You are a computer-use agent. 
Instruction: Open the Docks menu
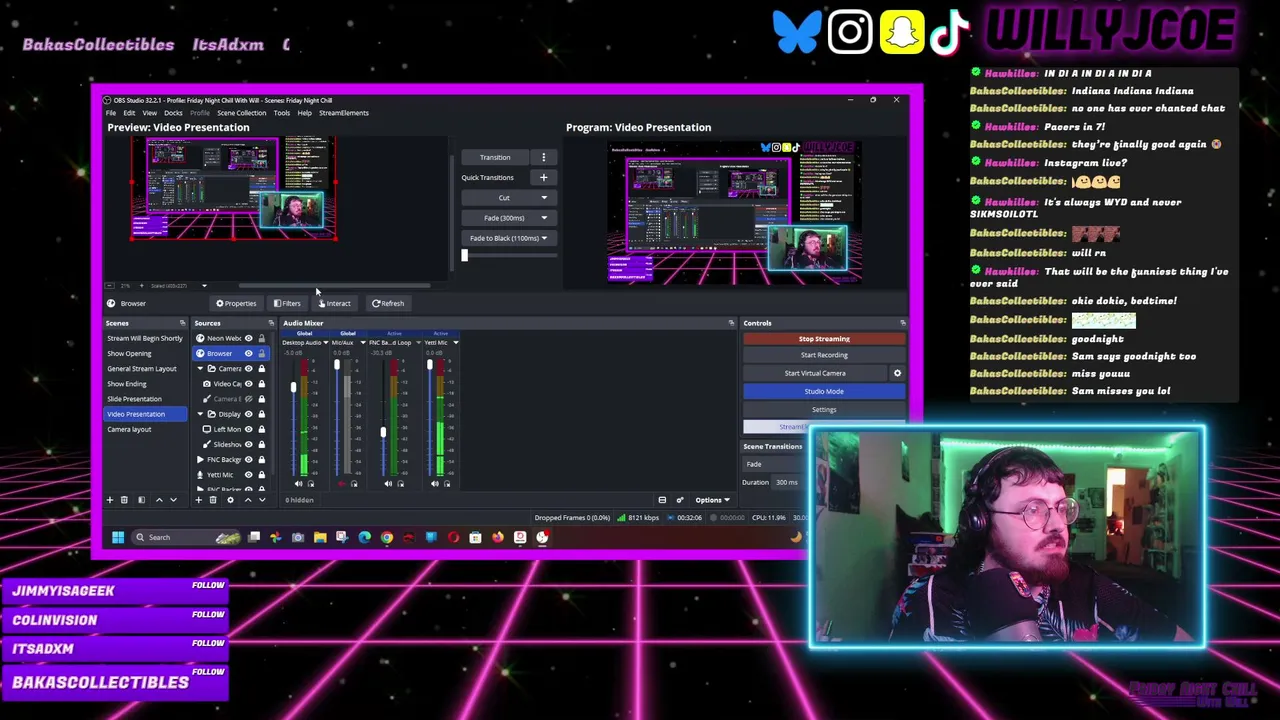point(173,113)
